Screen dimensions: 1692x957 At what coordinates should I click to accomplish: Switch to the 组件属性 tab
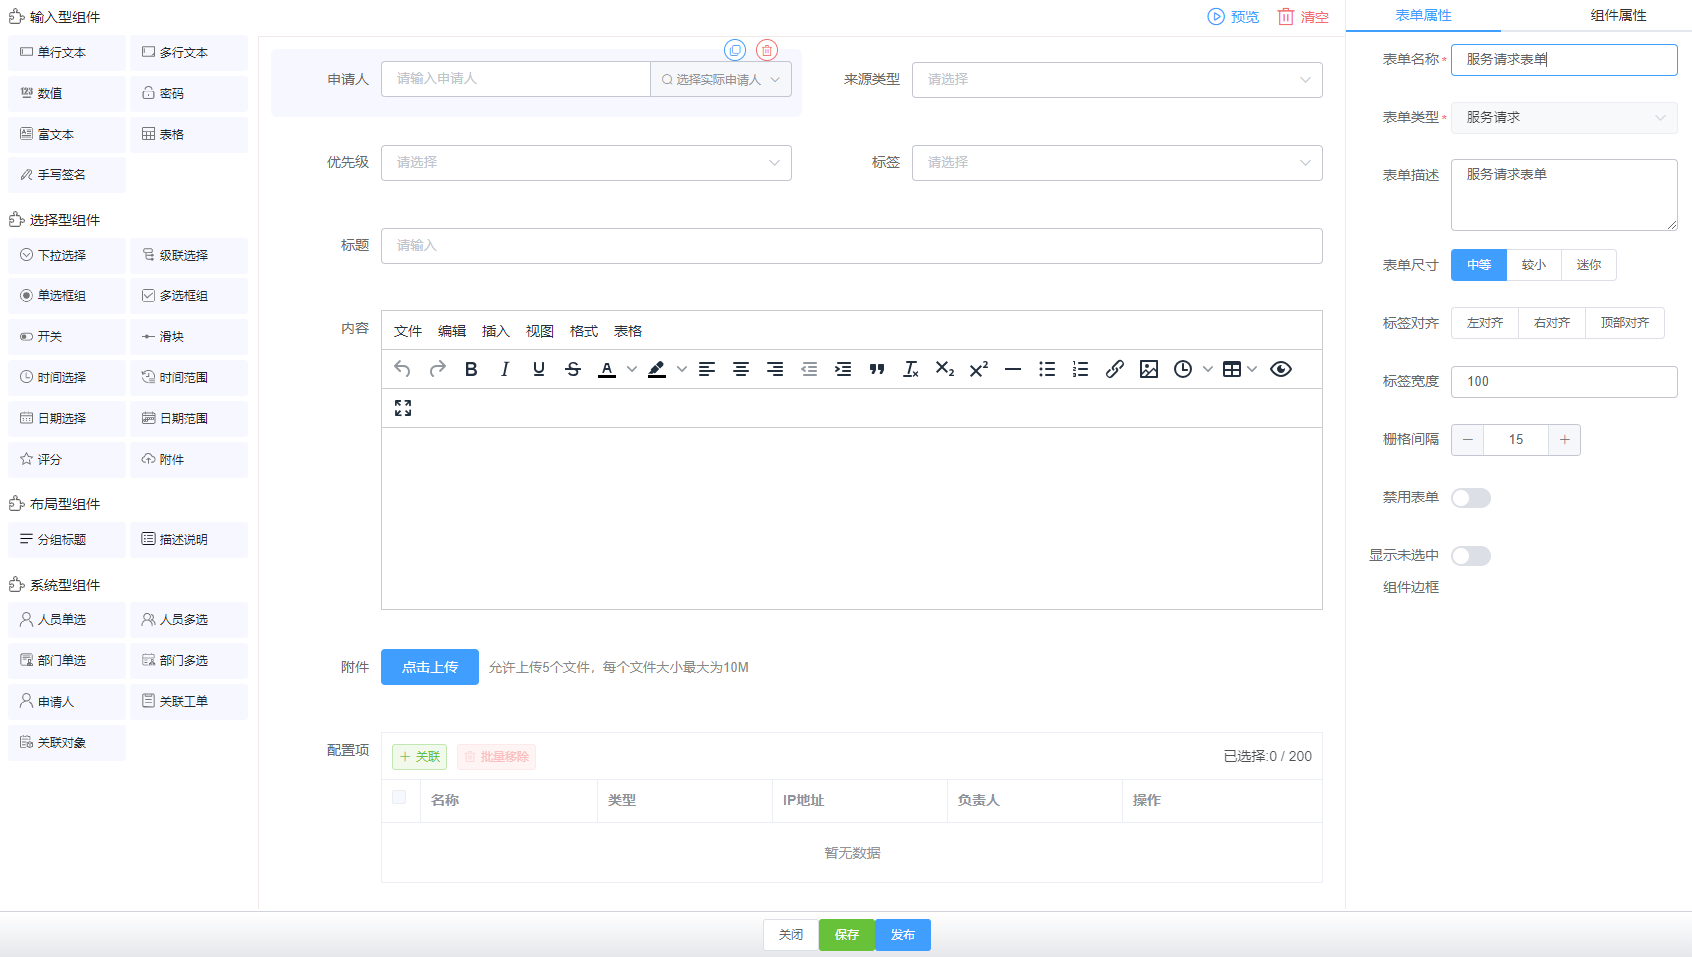click(x=1617, y=16)
